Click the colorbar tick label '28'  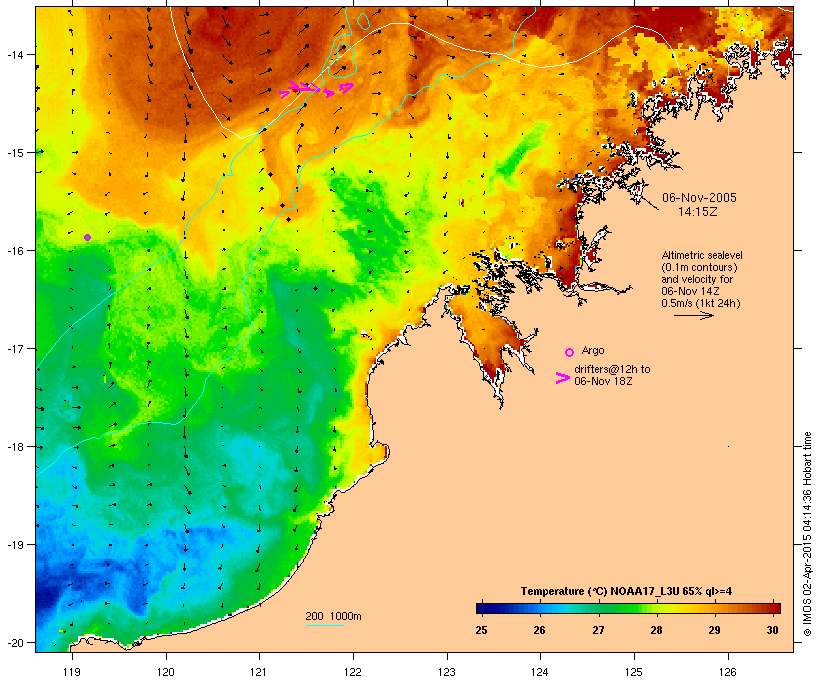(x=656, y=630)
